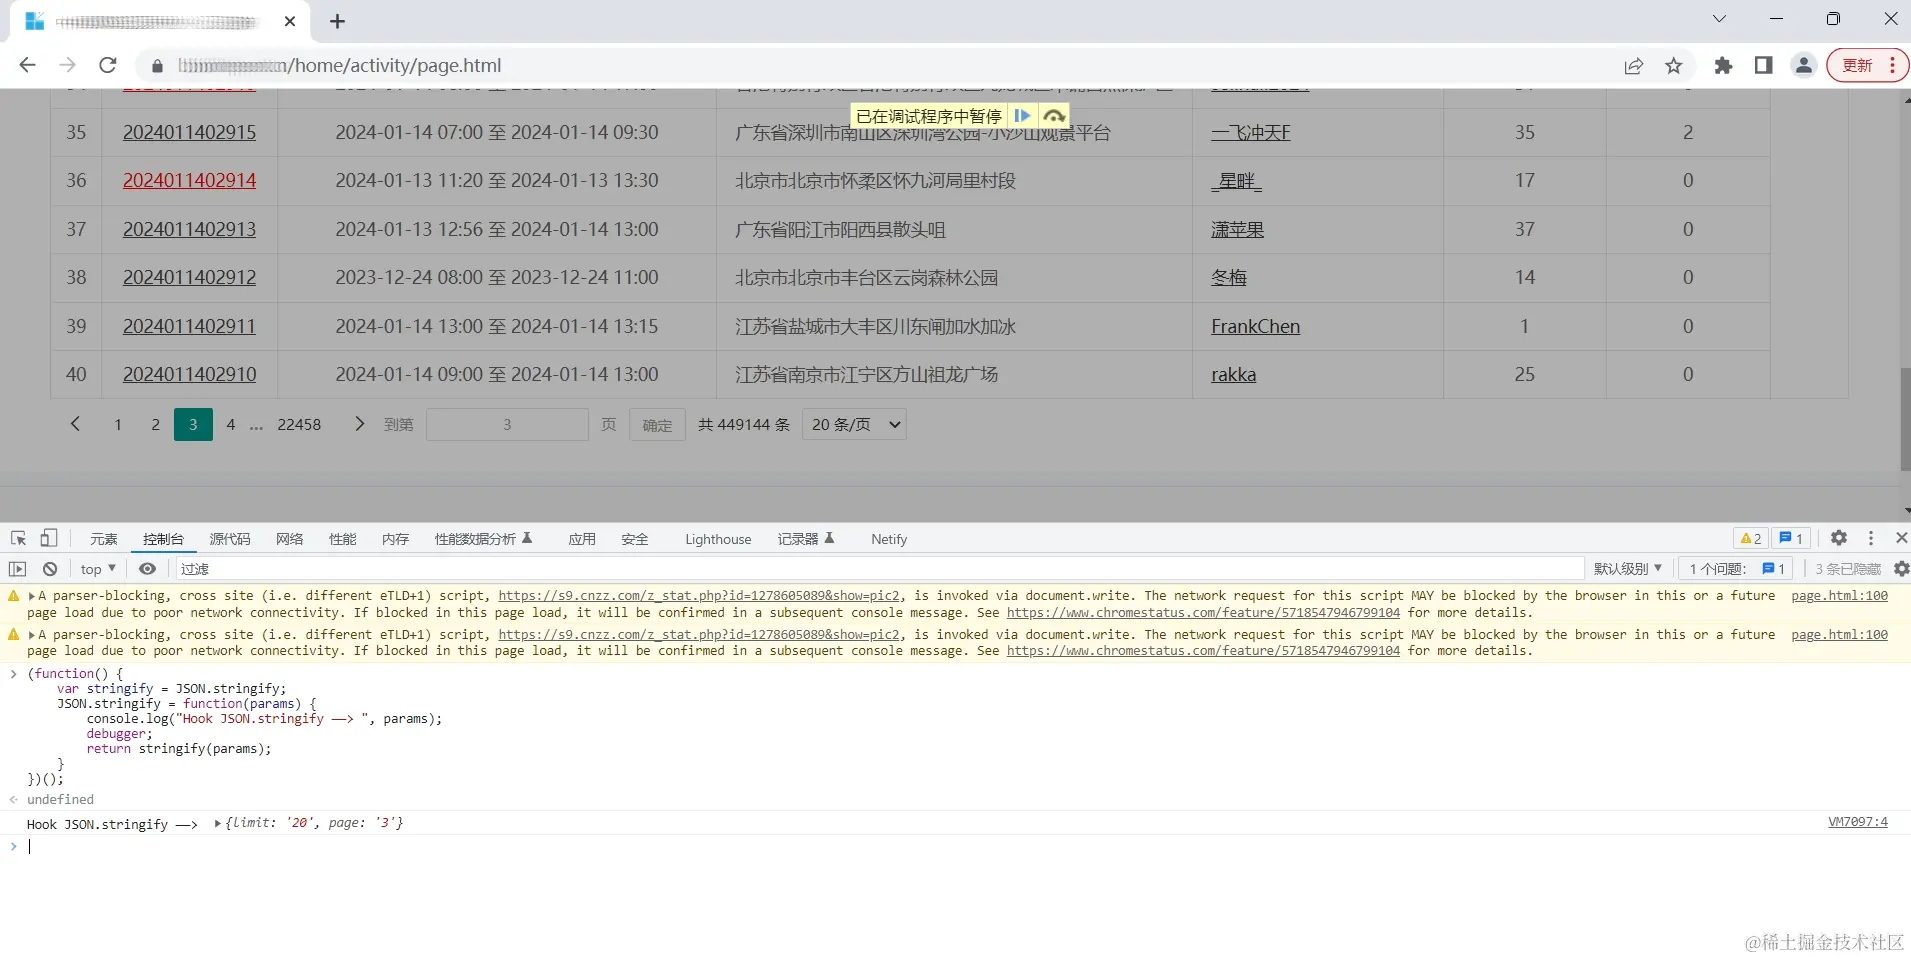The height and width of the screenshot is (959, 1911).
Task: Open the 性能数据分析 tab
Action: 484,539
